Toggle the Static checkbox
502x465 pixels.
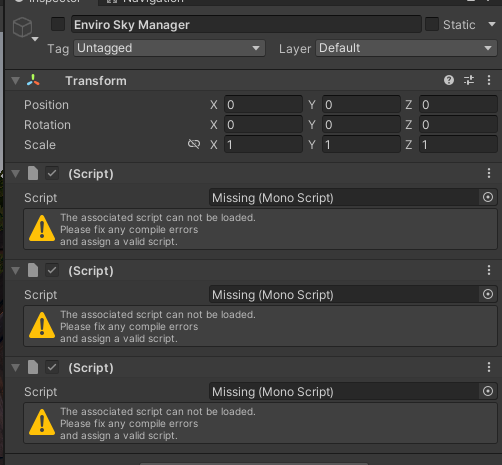tap(432, 24)
